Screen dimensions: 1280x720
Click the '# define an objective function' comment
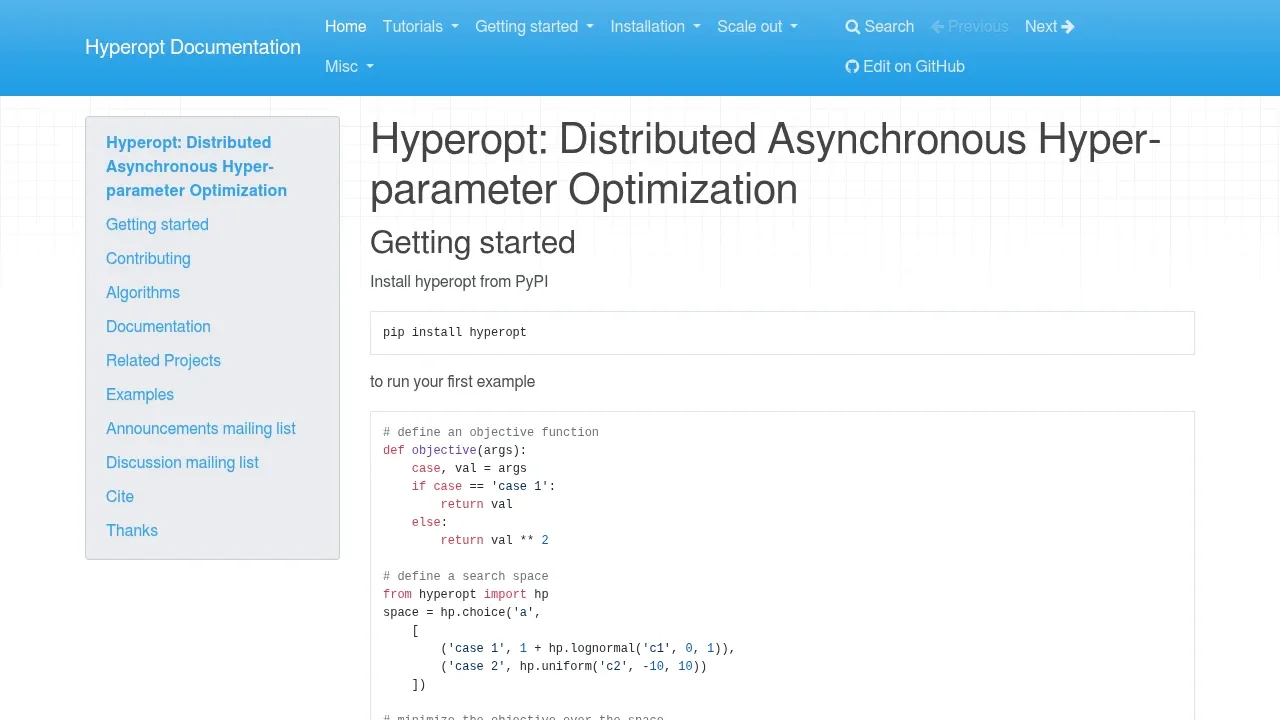click(491, 433)
